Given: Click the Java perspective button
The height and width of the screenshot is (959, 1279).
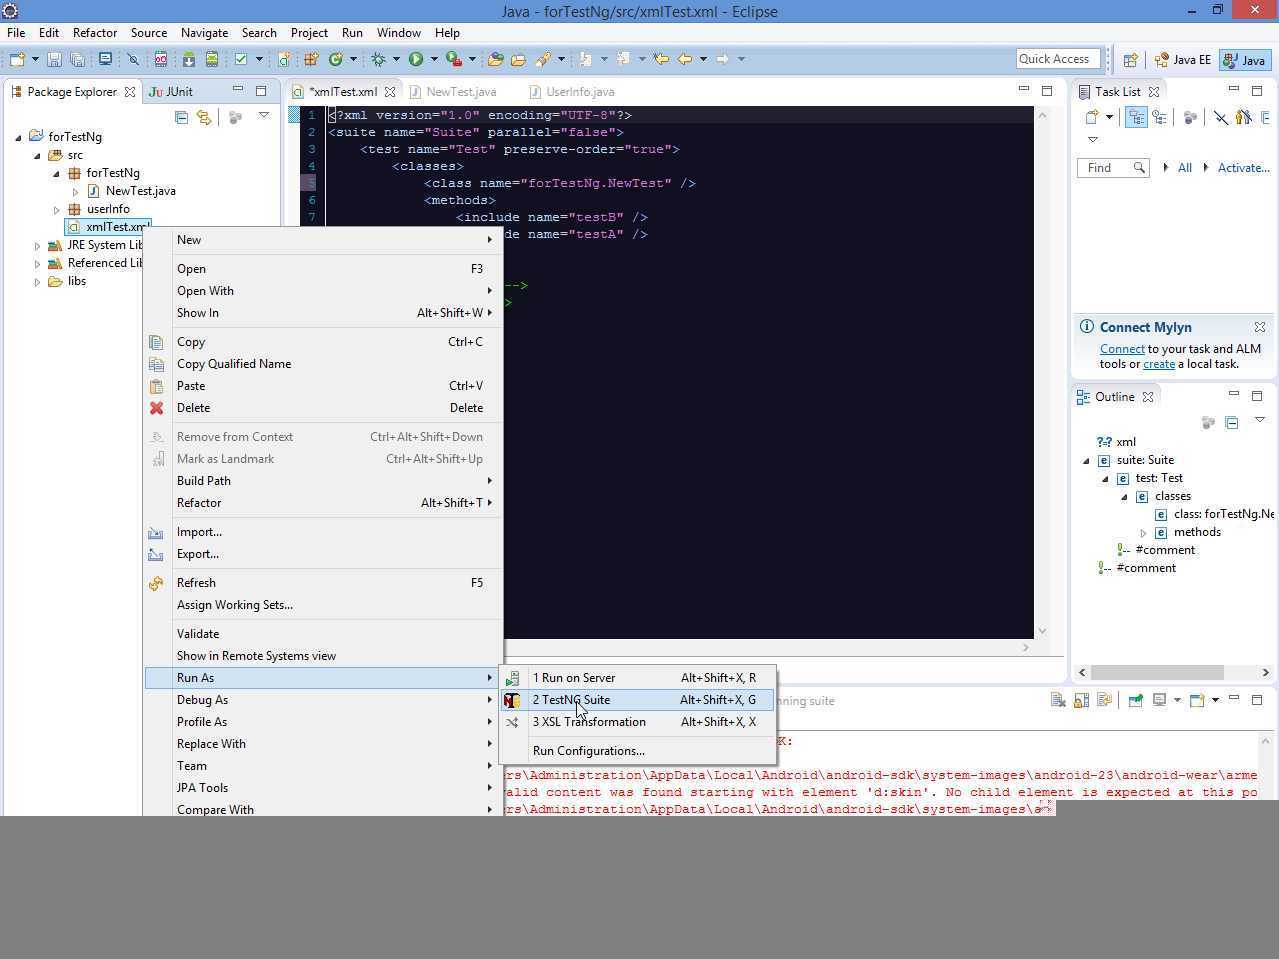Looking at the screenshot, I should click(1244, 60).
